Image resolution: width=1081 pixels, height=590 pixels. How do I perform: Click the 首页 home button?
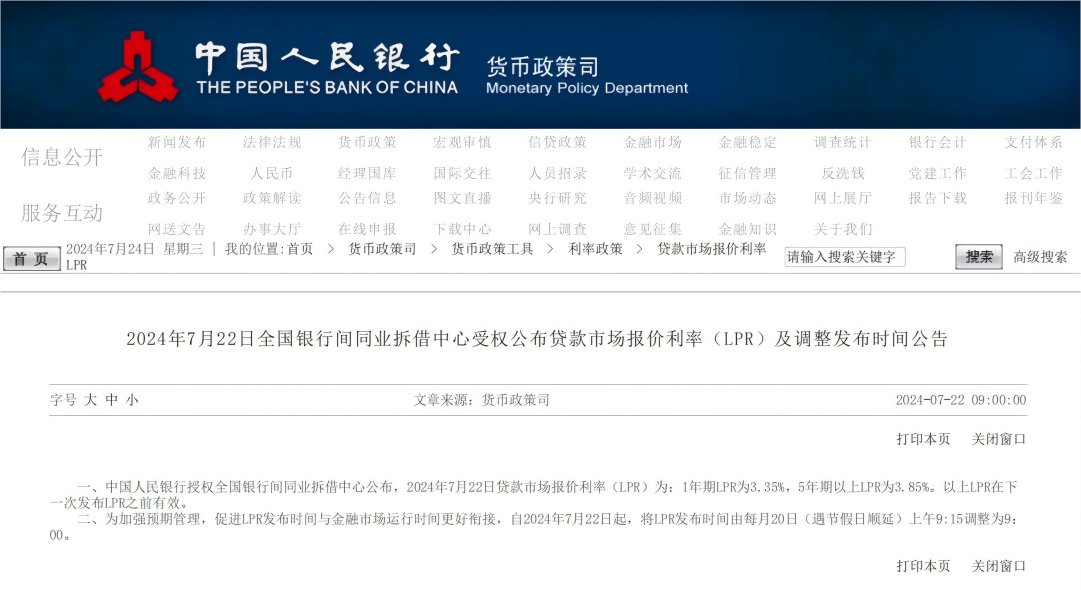(x=31, y=259)
